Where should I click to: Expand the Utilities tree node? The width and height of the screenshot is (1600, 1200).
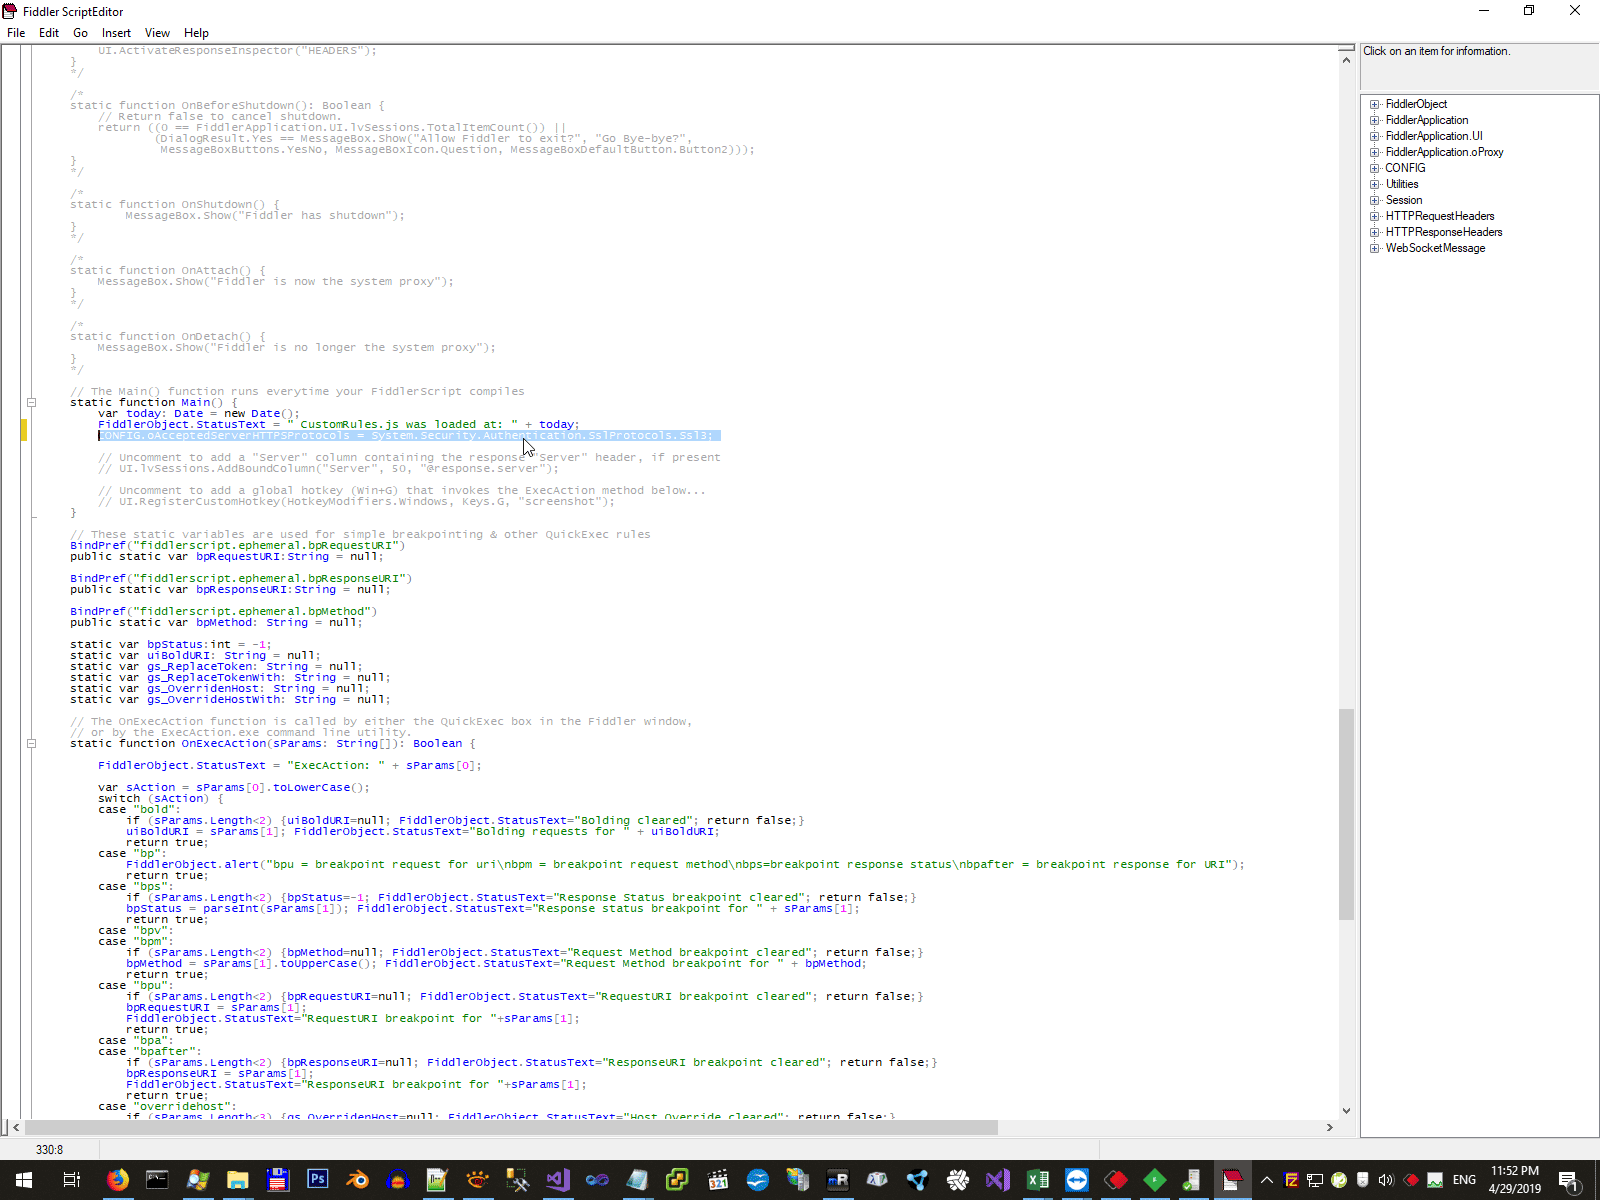tap(1375, 185)
